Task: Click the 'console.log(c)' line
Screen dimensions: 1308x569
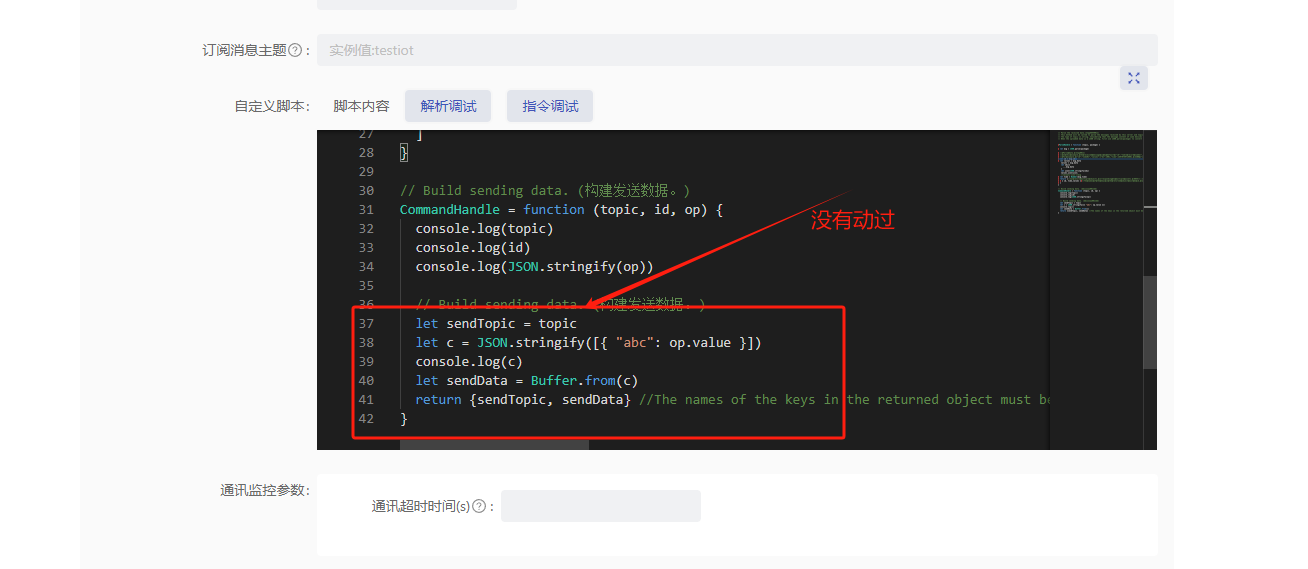Action: (469, 361)
